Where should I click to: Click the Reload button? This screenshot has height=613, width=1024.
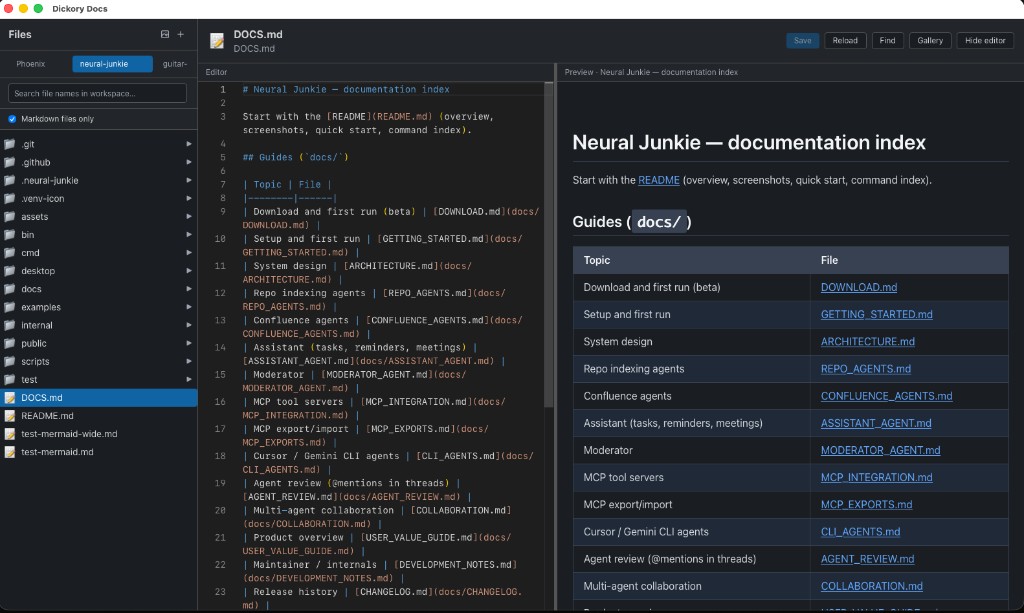(845, 40)
